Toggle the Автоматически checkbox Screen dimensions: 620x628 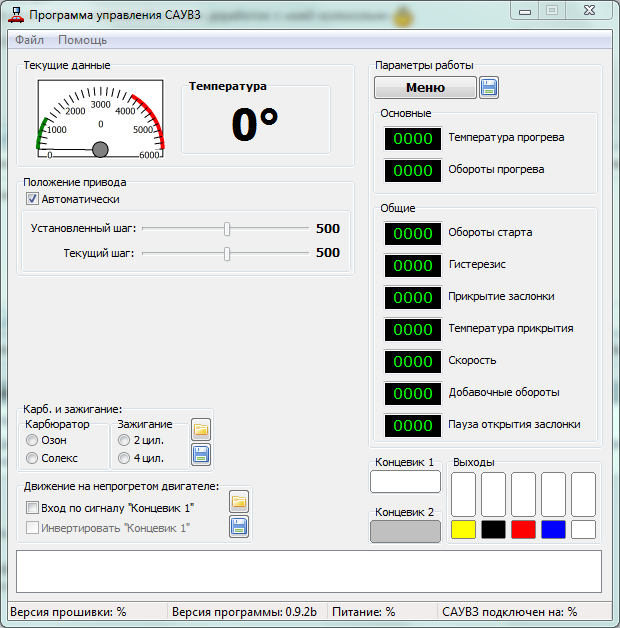point(32,199)
